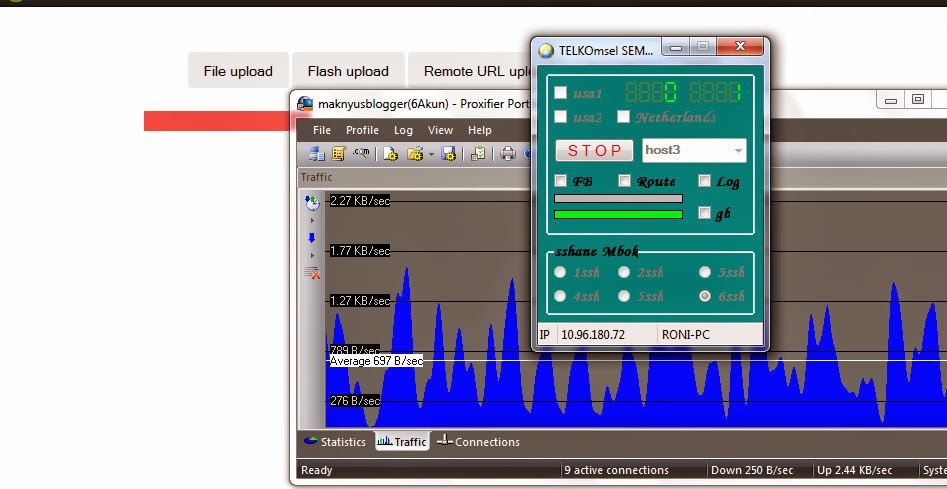
Task: Click the gray progress bar under FB
Action: click(x=618, y=199)
